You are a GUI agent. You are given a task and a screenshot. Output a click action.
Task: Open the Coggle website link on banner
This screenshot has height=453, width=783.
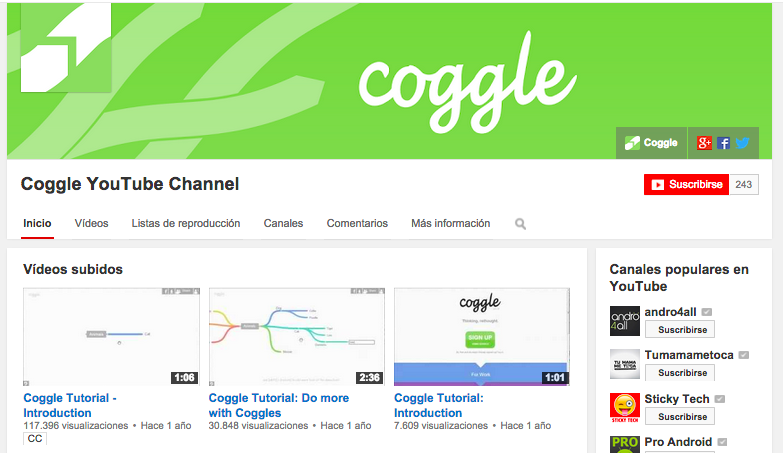point(651,143)
